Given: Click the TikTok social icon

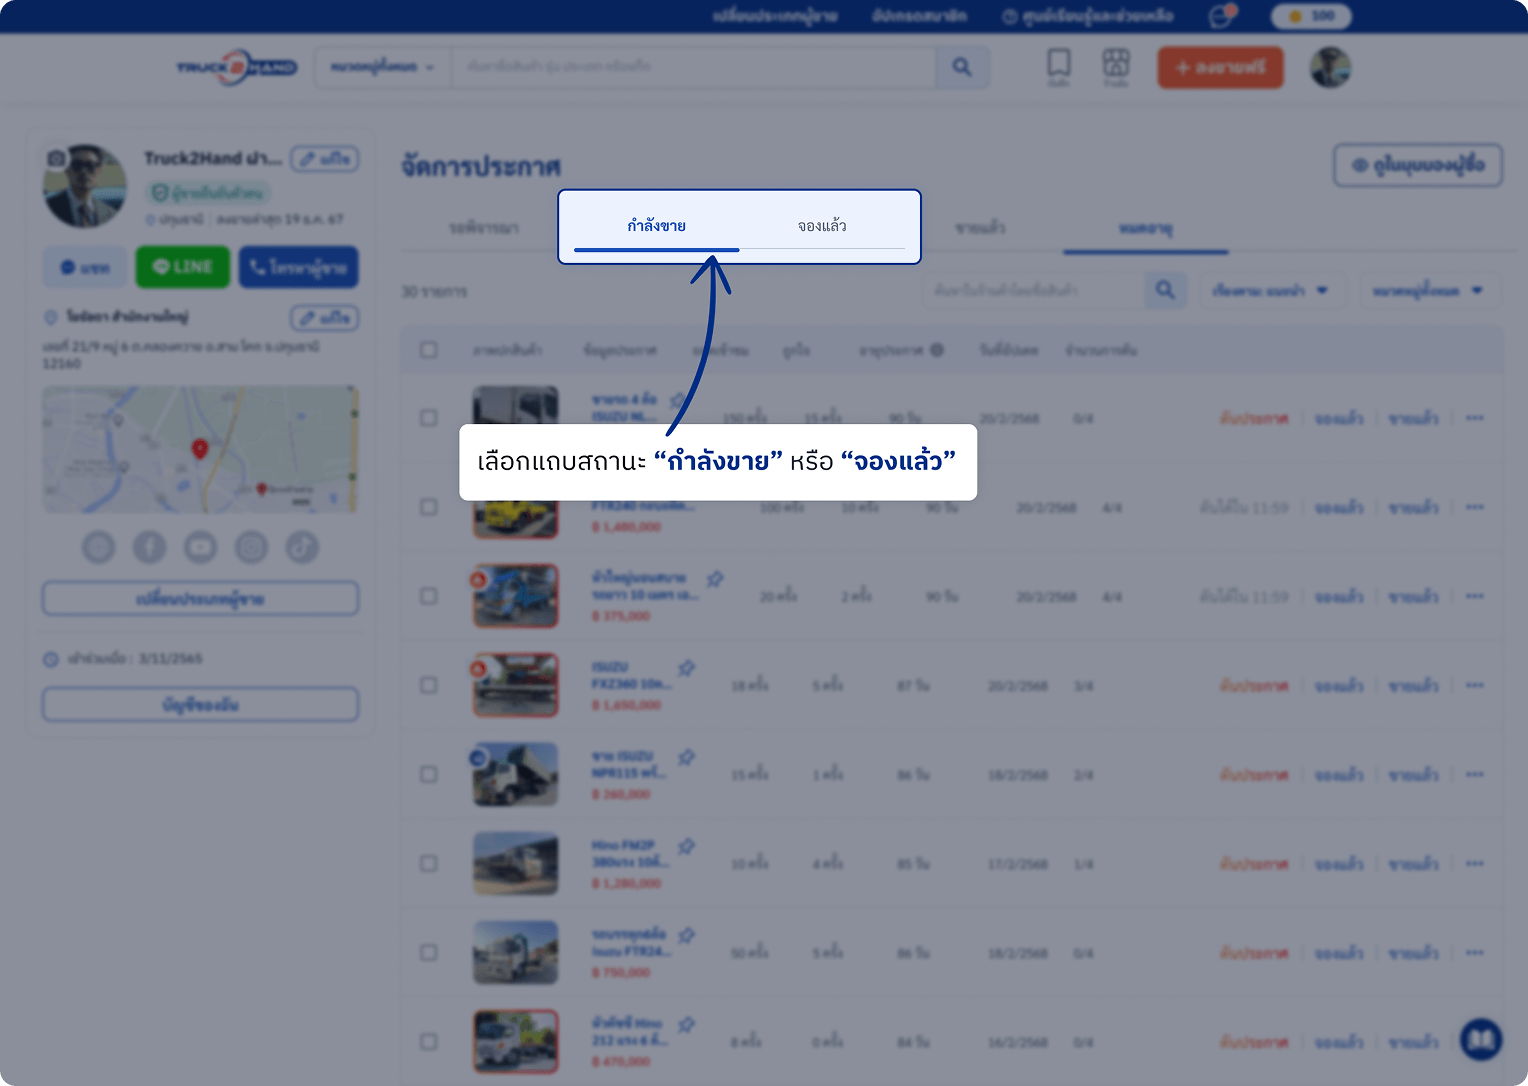Looking at the screenshot, I should click(x=302, y=547).
